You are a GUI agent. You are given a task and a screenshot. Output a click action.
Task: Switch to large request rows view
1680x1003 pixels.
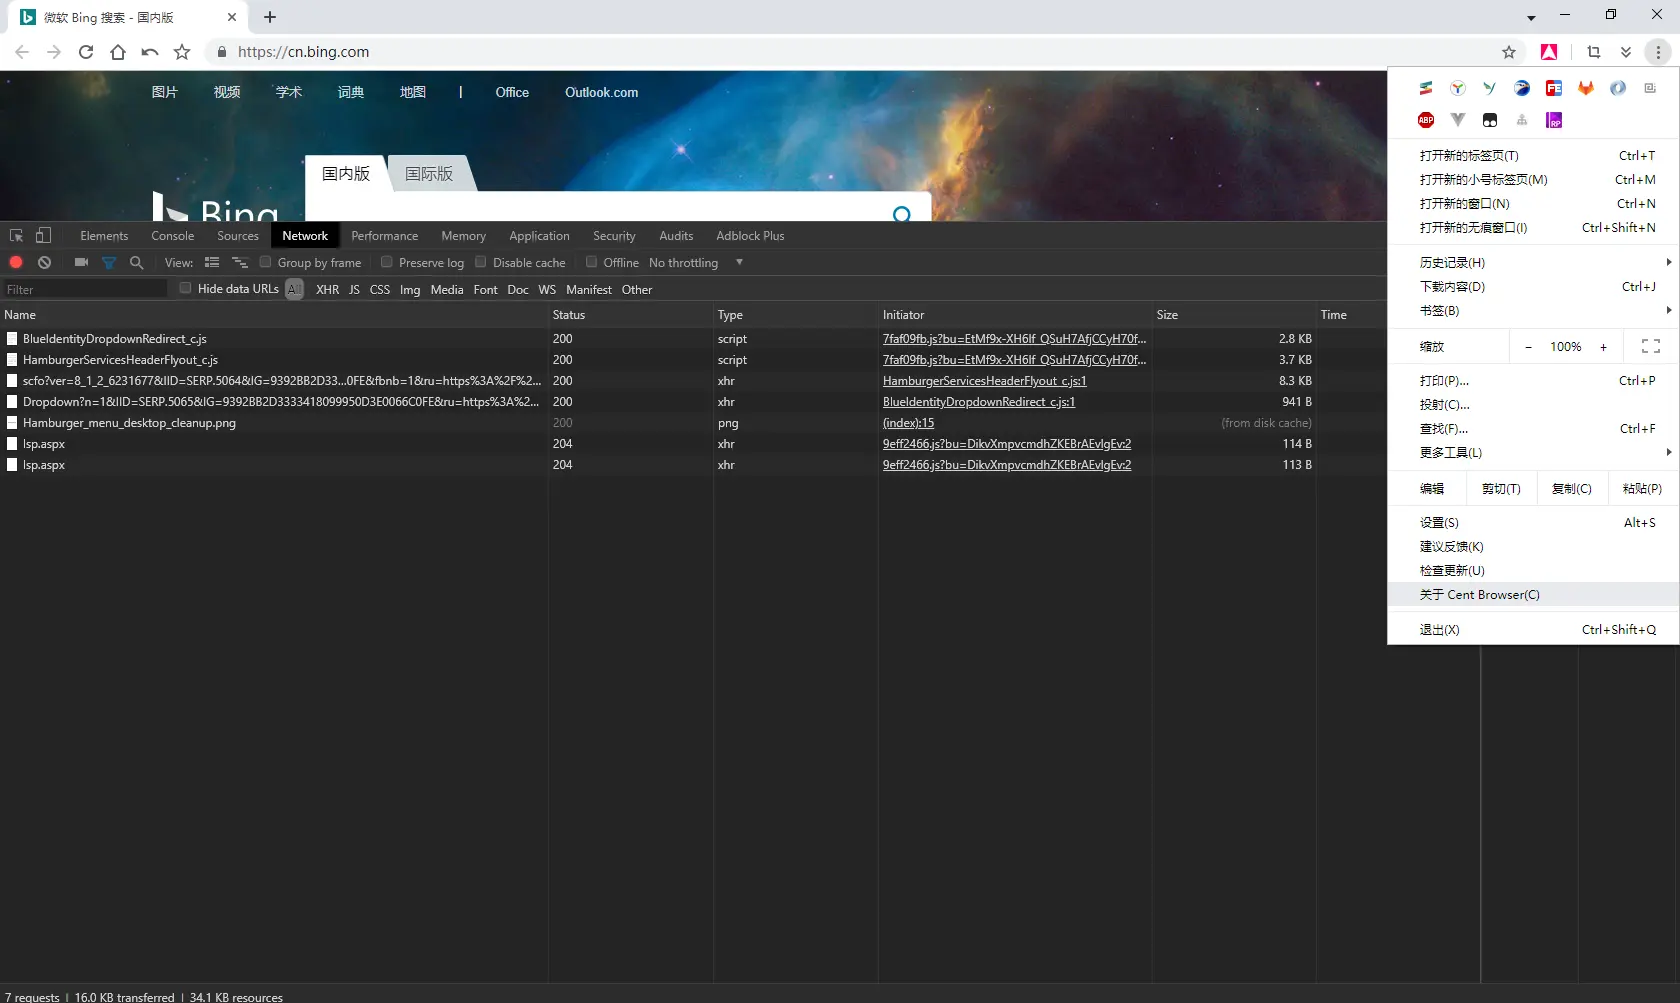[212, 262]
